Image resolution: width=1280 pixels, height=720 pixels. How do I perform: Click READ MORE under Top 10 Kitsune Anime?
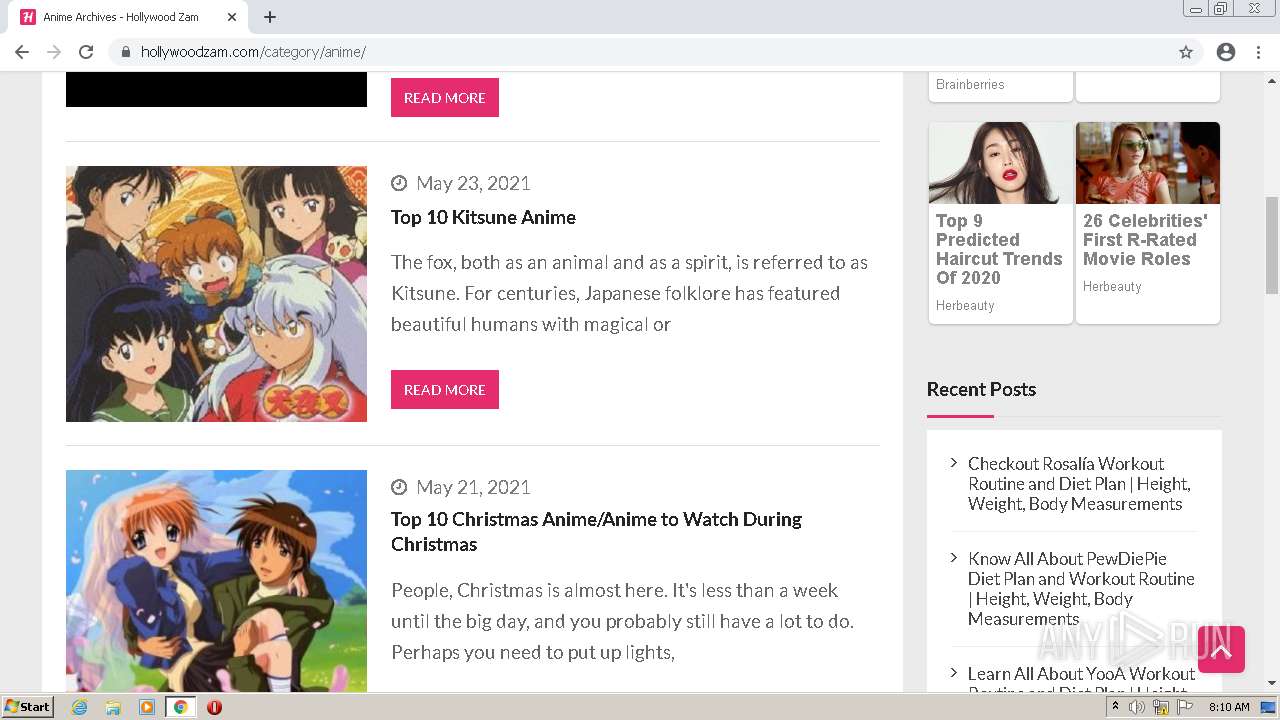pos(445,390)
